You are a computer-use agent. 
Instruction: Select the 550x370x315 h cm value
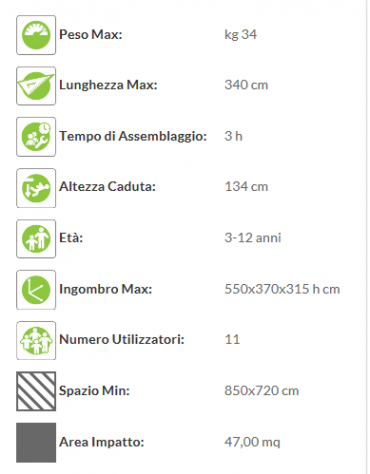pos(282,289)
